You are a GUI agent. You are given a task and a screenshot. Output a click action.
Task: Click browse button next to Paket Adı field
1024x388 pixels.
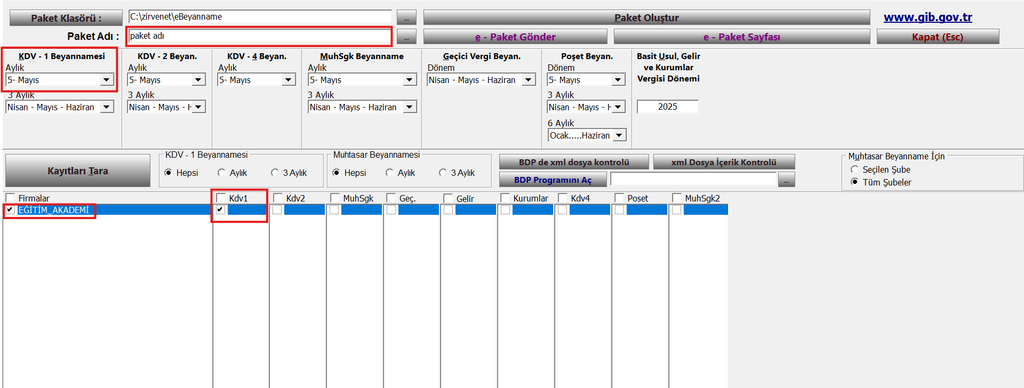406,36
